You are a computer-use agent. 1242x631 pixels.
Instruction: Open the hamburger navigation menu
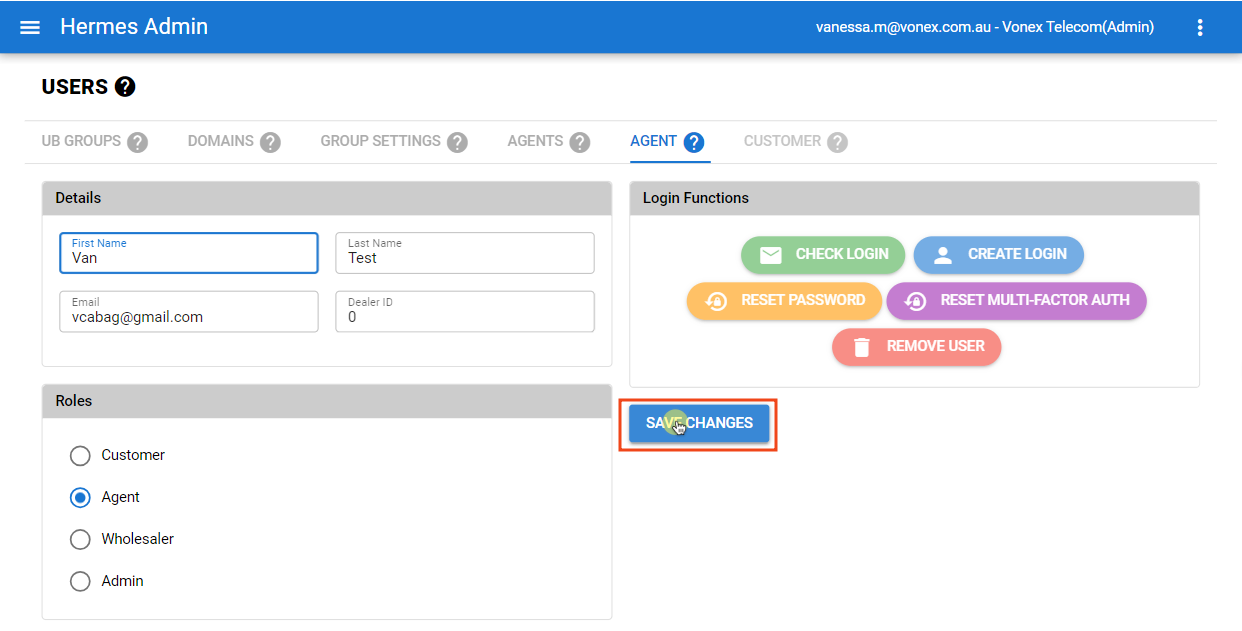[30, 27]
